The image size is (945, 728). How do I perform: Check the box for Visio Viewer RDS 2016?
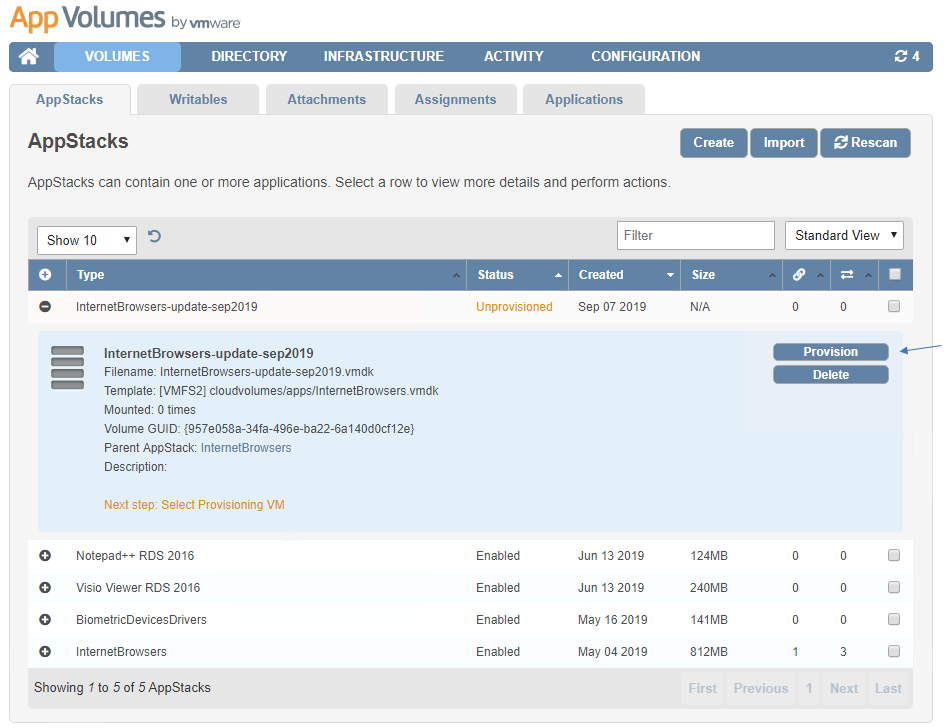(x=894, y=588)
